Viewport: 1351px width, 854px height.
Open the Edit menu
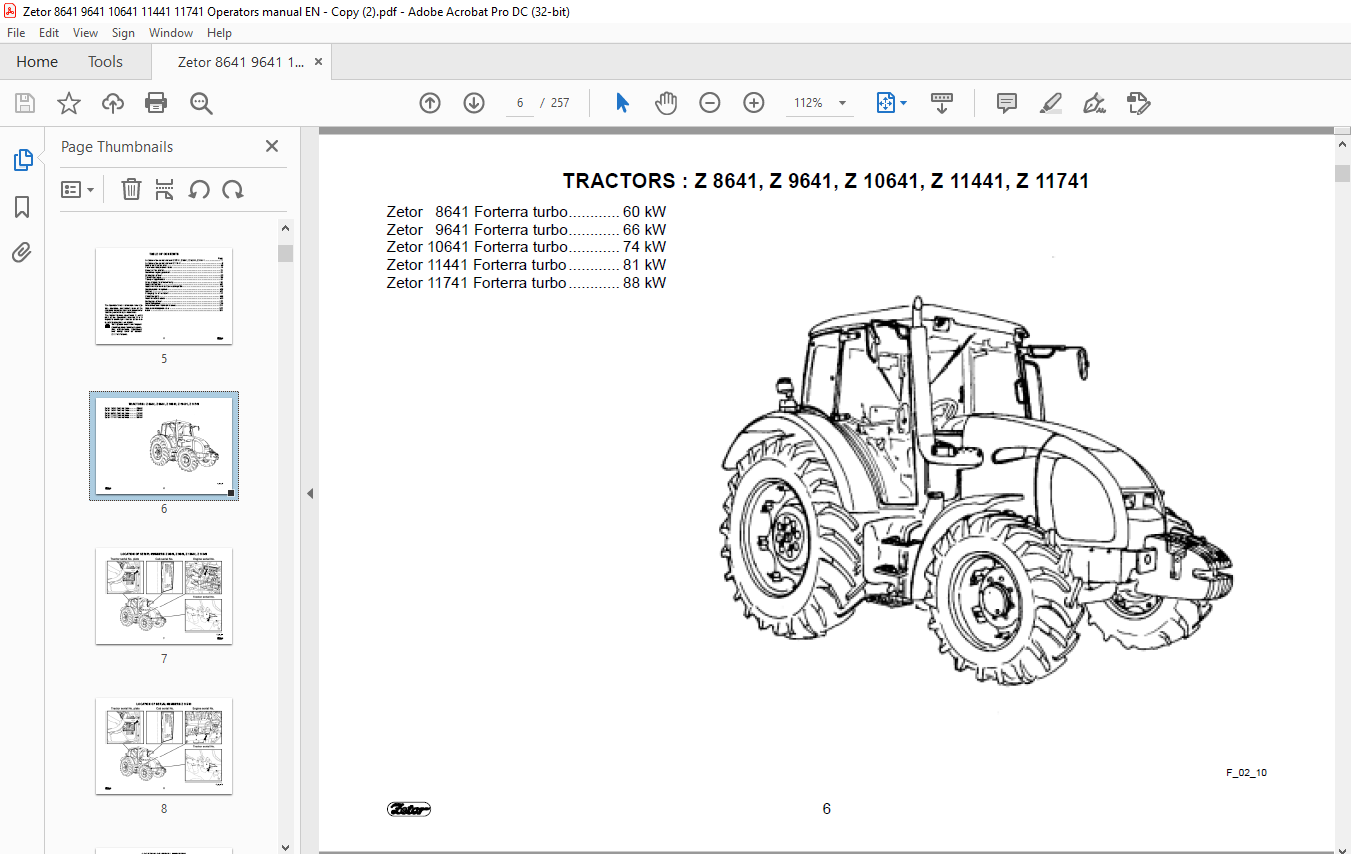(48, 33)
